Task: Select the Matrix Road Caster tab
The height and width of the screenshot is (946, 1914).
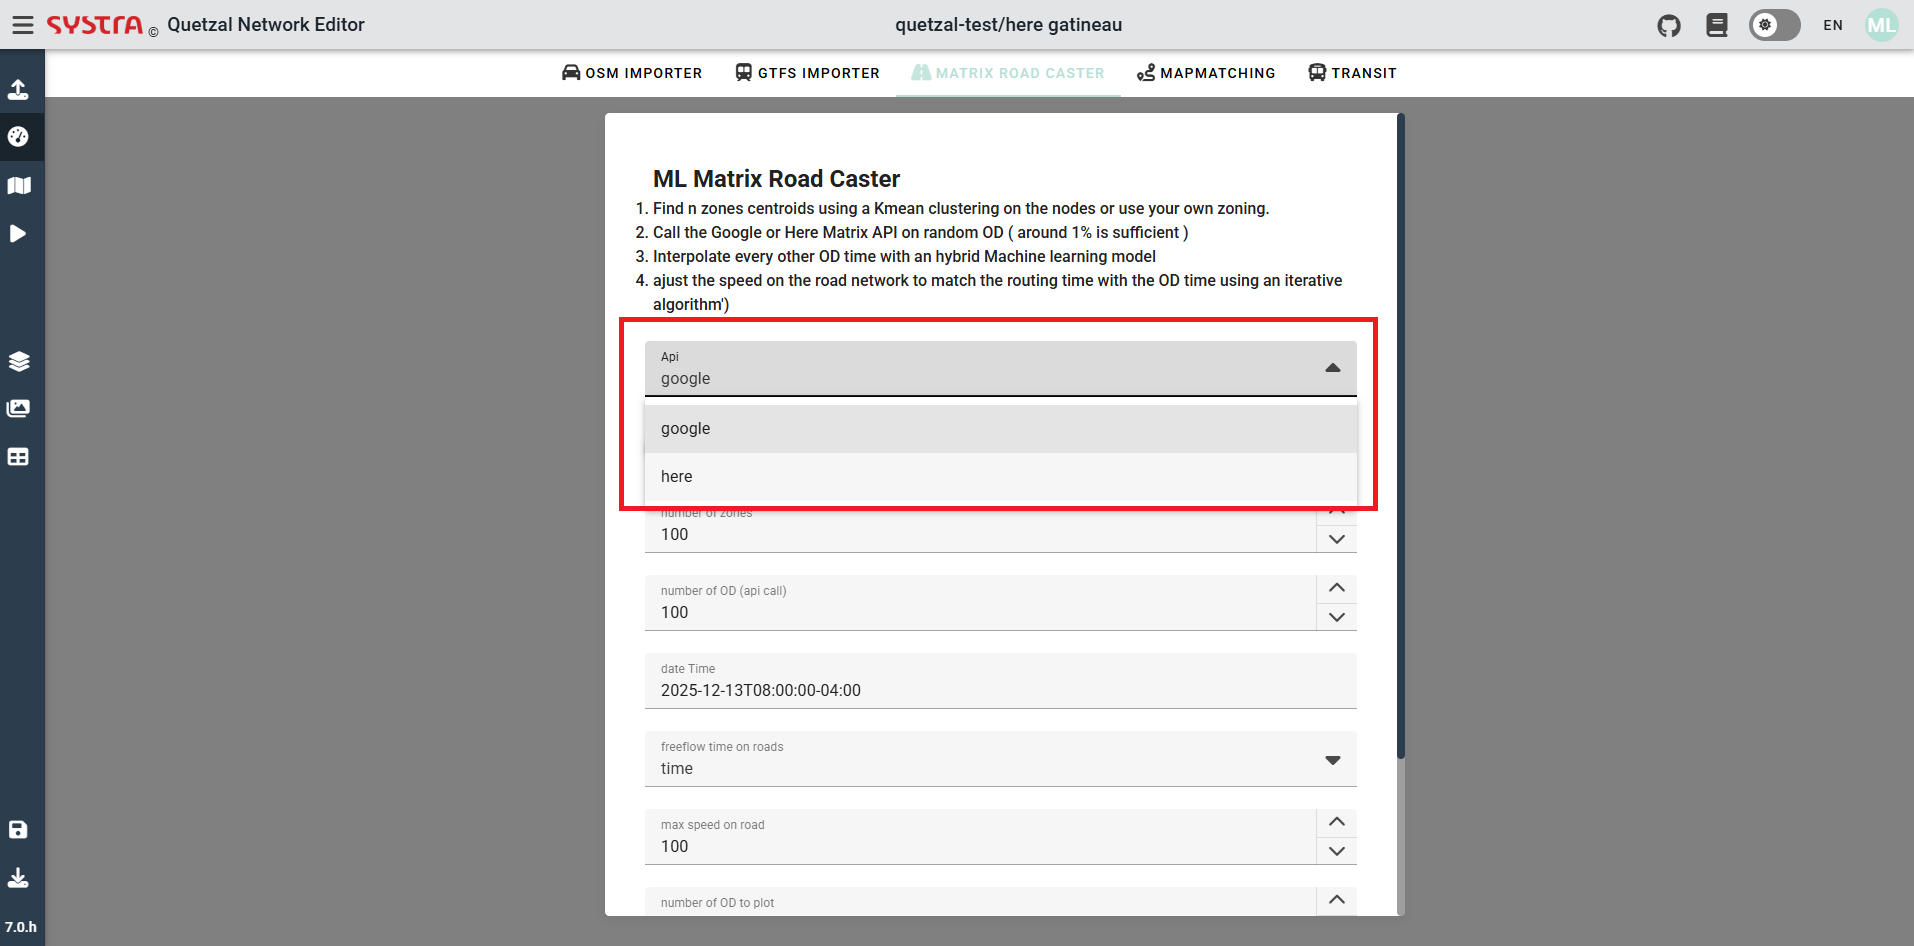Action: click(1008, 73)
